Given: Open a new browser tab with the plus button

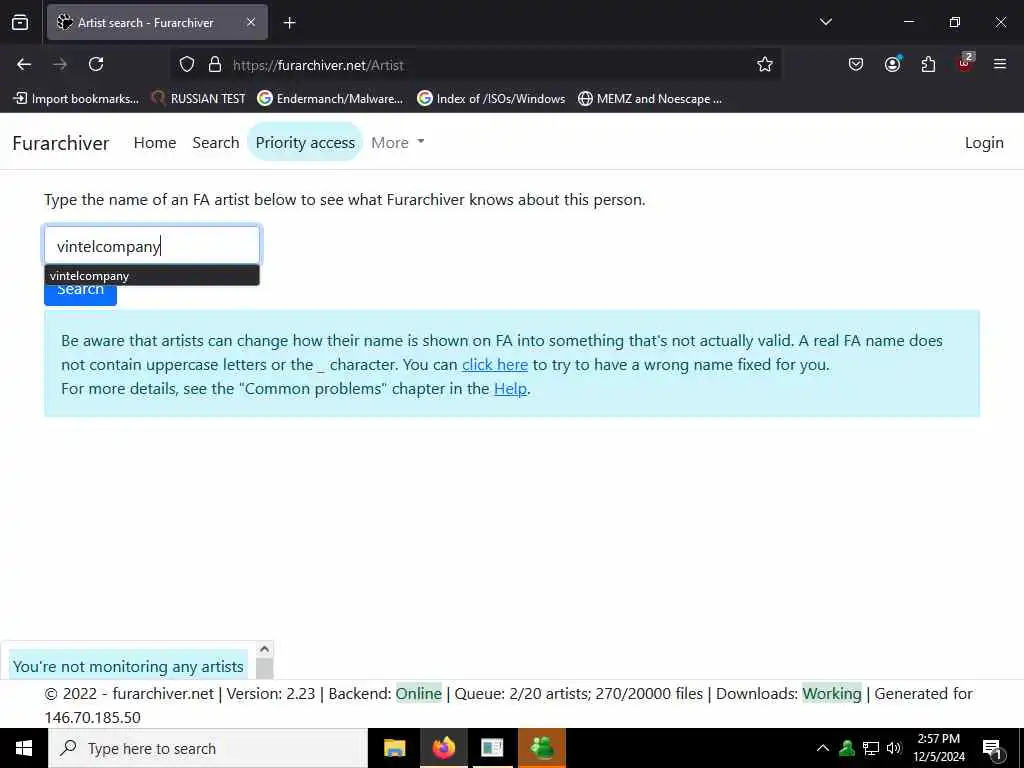Looking at the screenshot, I should click(x=289, y=23).
